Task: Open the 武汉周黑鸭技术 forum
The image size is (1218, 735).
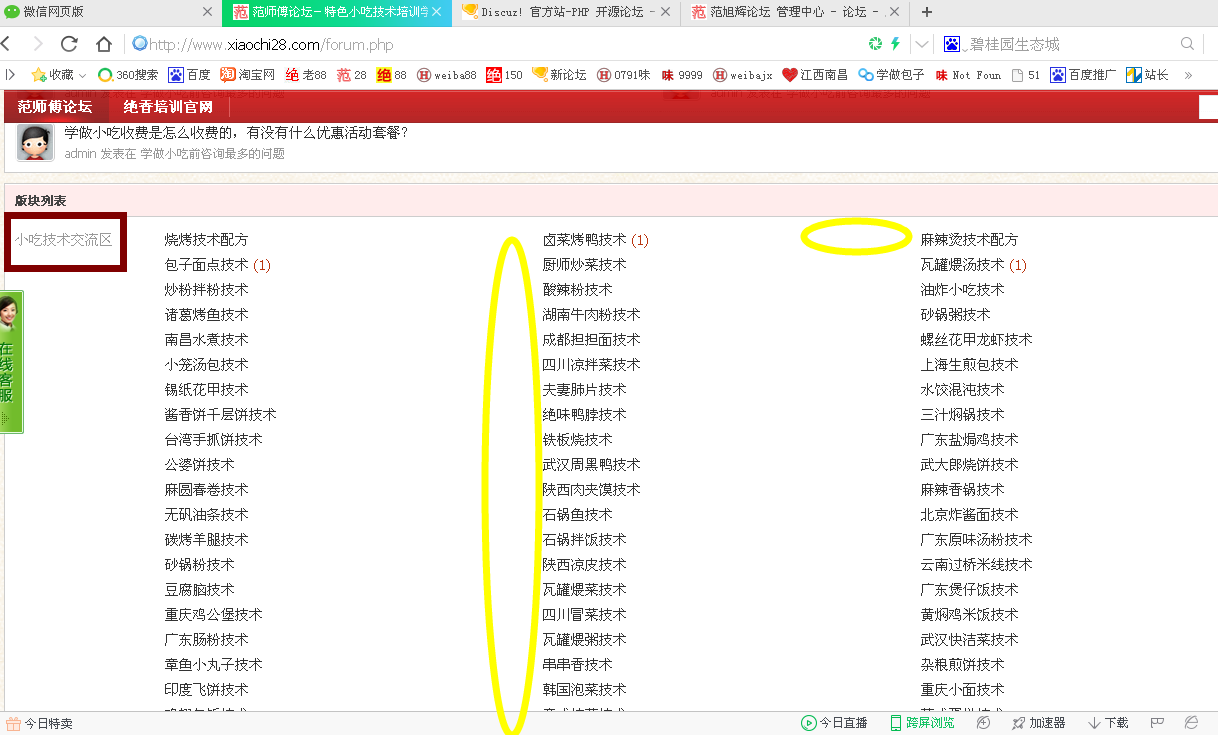Action: 591,465
